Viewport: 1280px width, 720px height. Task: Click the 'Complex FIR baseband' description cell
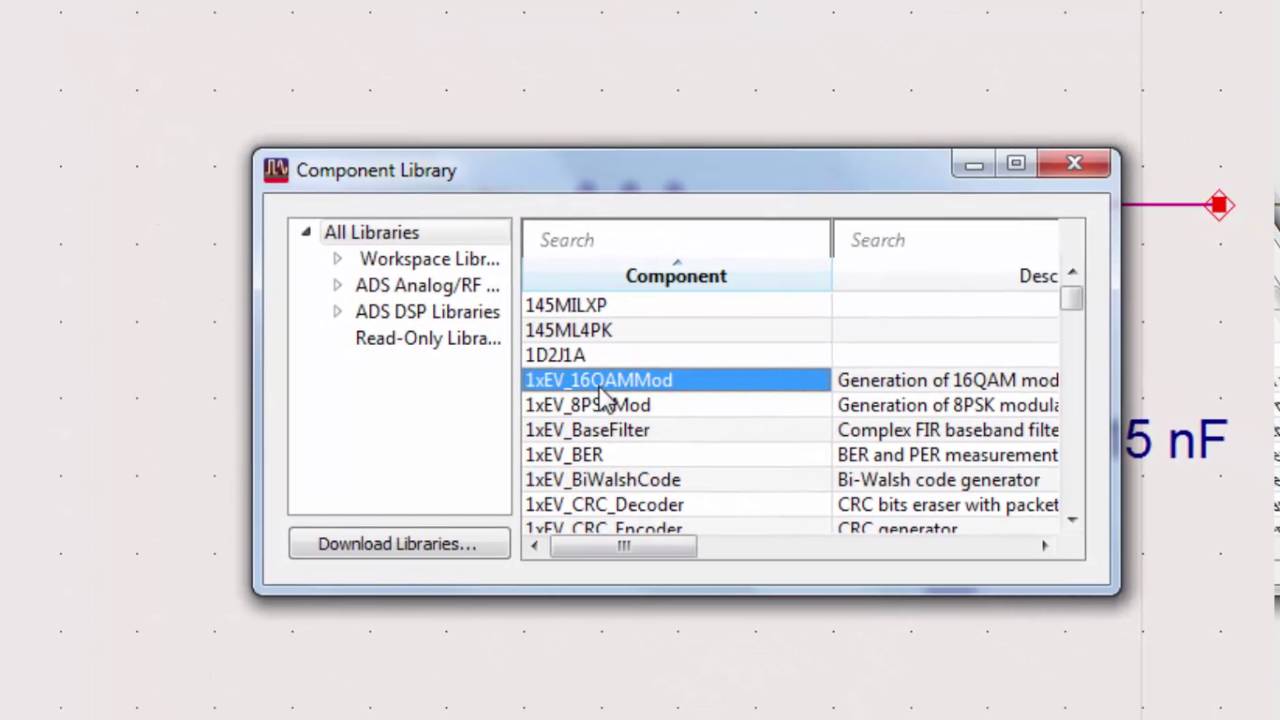[x=946, y=430]
